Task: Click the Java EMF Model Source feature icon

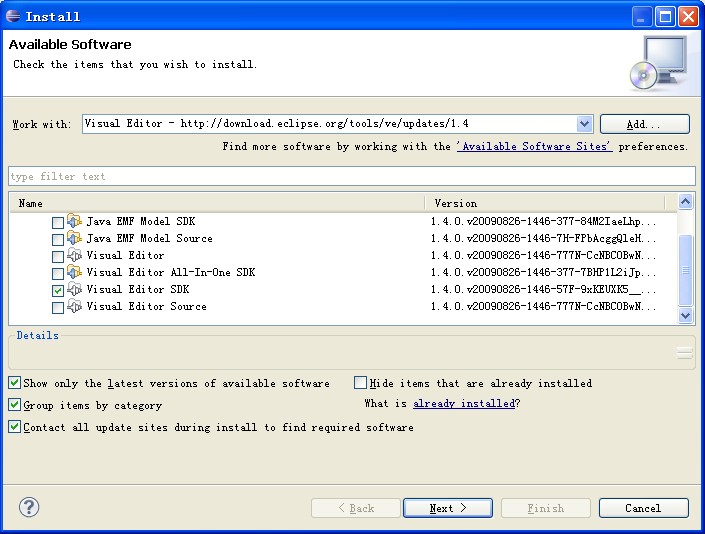Action: [74, 238]
